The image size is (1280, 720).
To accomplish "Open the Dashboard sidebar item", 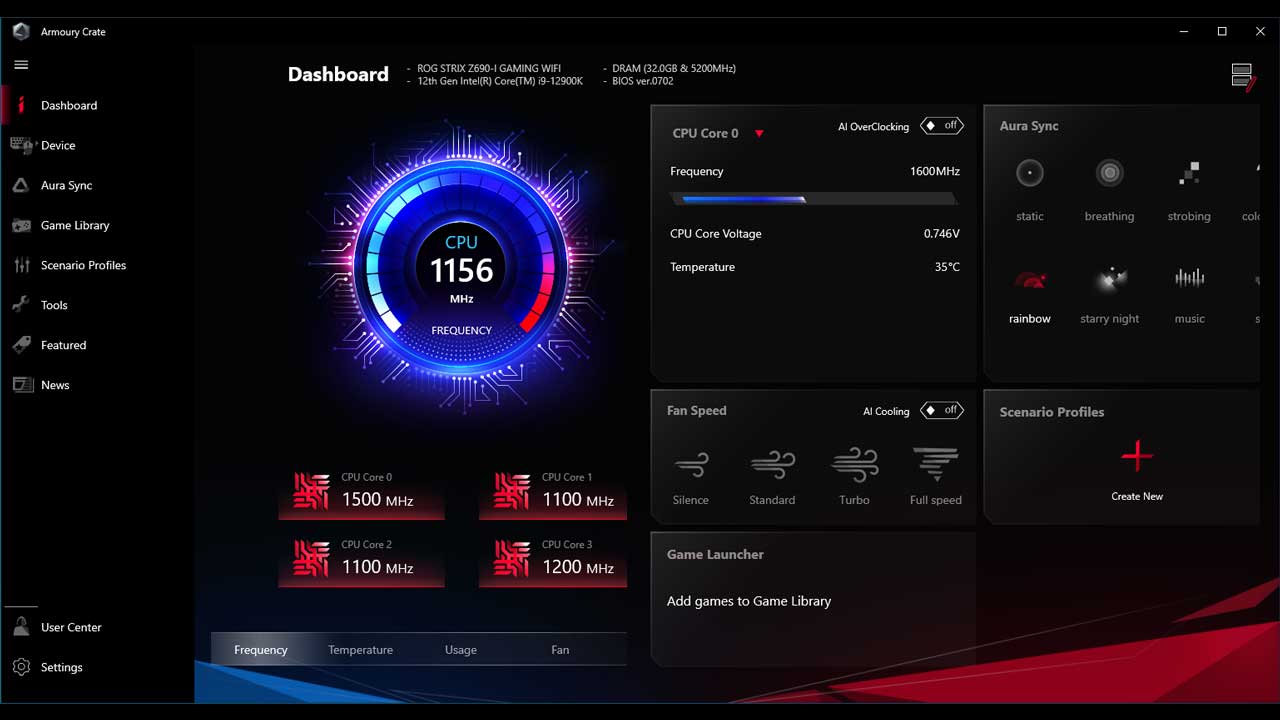I will (x=69, y=105).
